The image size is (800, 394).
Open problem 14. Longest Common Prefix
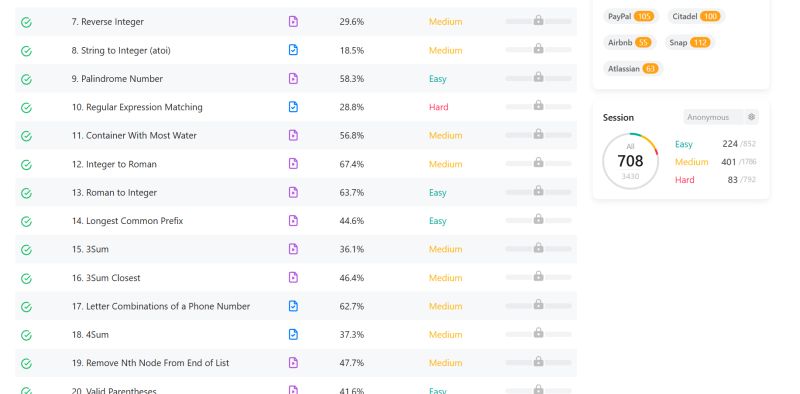(x=127, y=220)
